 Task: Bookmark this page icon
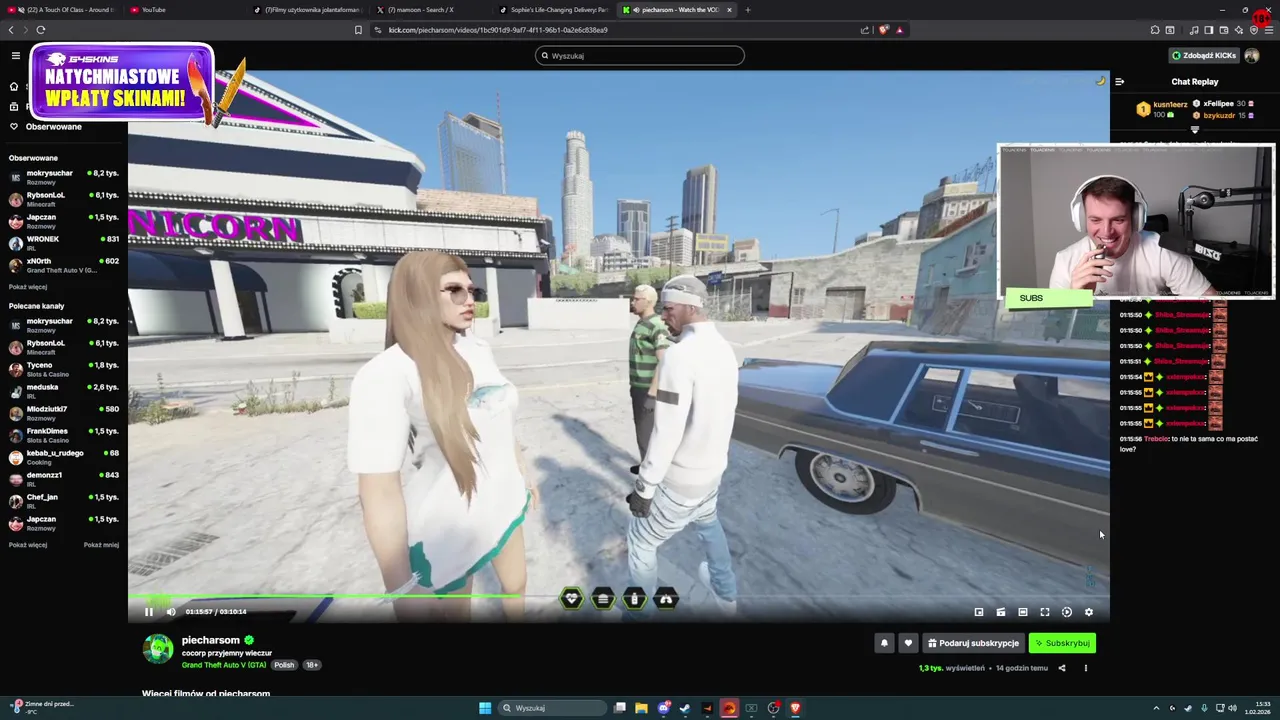[358, 30]
